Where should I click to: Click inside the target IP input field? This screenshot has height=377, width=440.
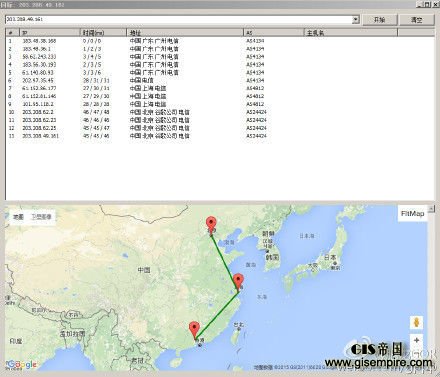pyautogui.click(x=179, y=19)
